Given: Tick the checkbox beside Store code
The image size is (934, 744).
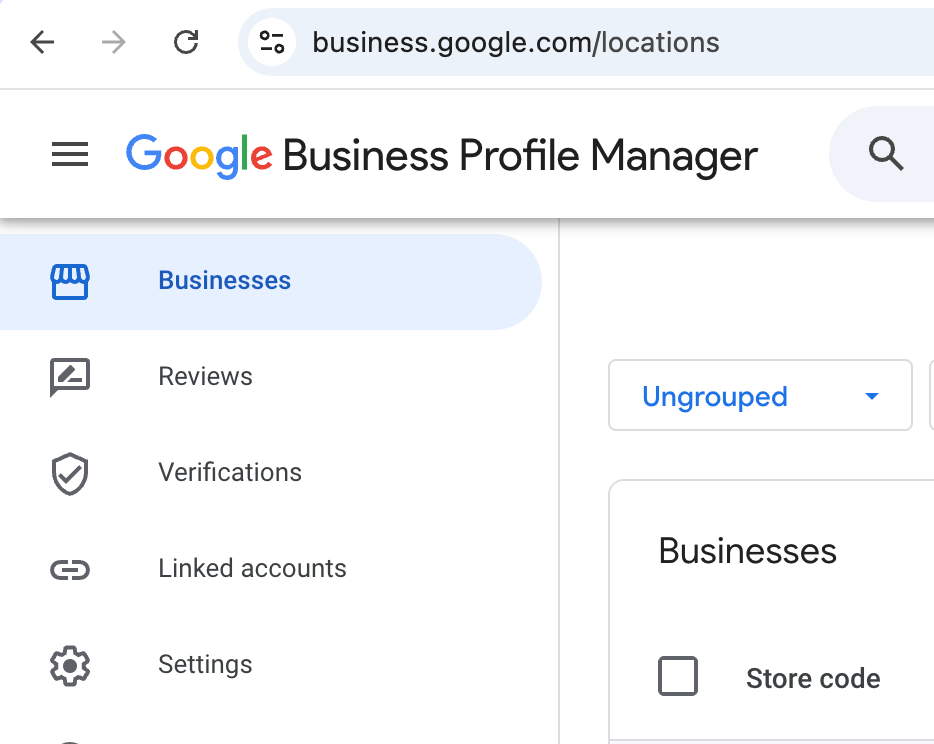Looking at the screenshot, I should 678,677.
